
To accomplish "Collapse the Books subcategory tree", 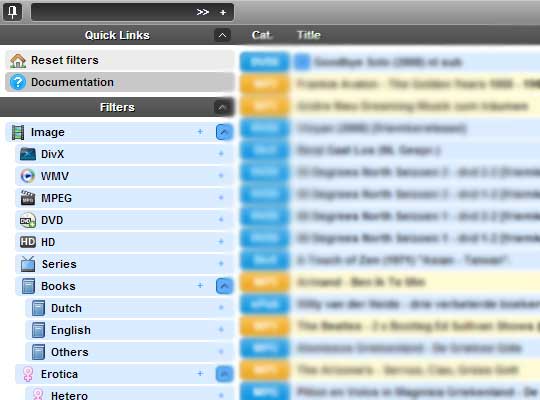I will pyautogui.click(x=224, y=286).
